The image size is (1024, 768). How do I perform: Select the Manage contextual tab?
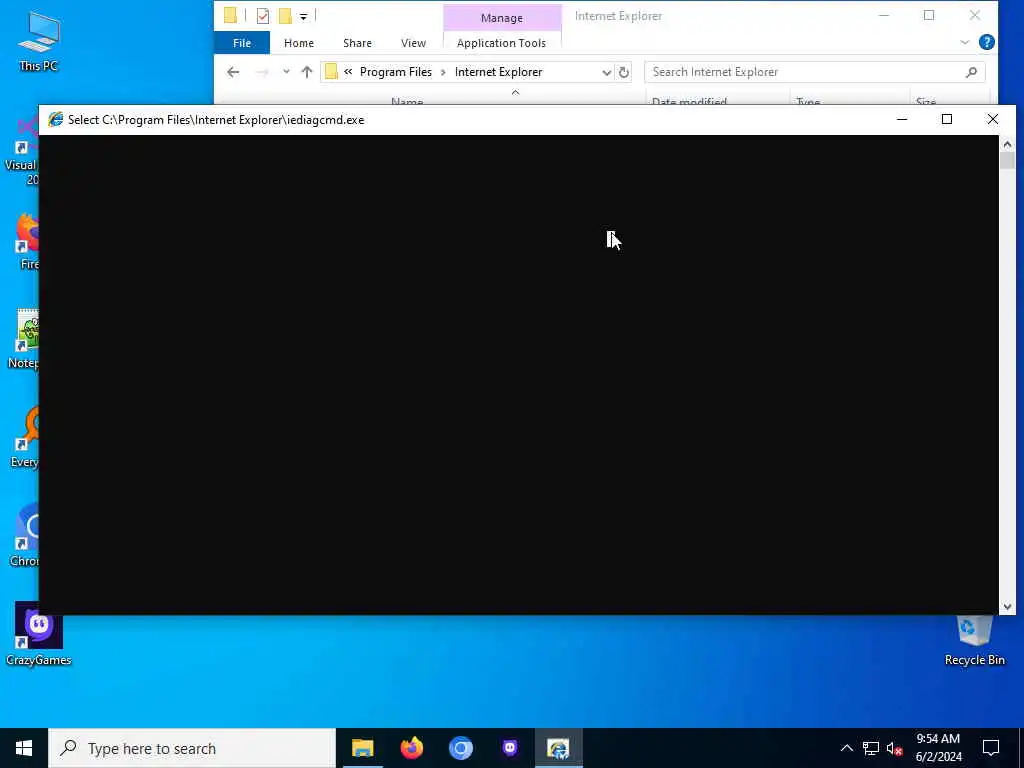[x=502, y=18]
